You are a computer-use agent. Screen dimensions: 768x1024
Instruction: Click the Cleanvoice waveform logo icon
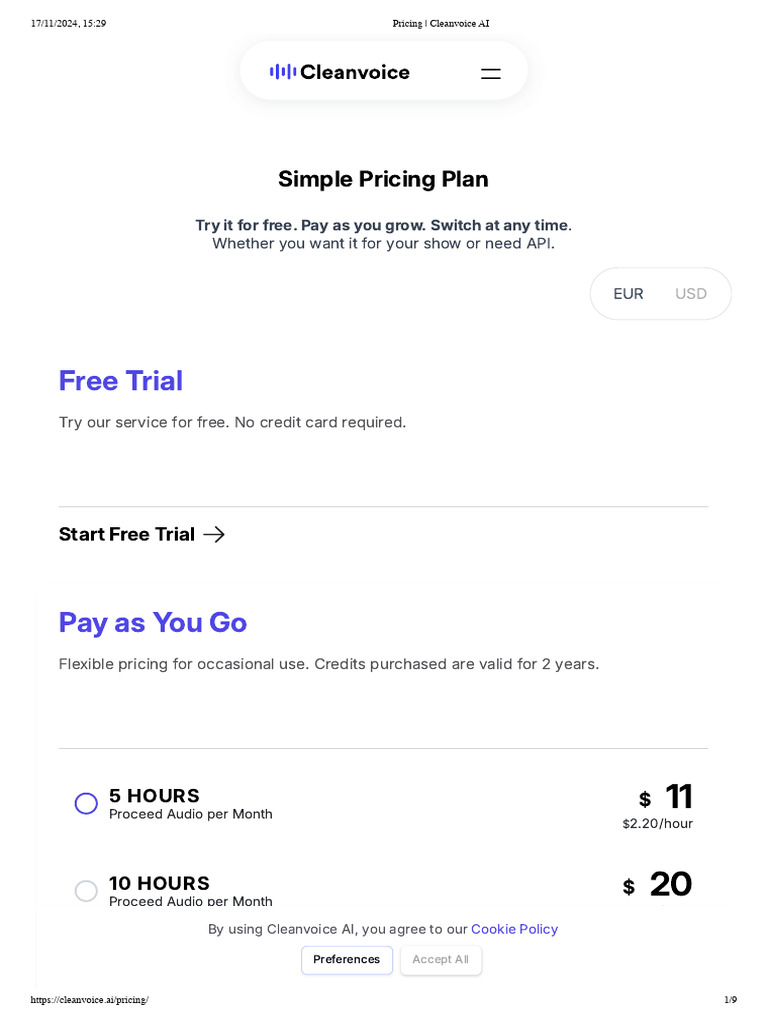tap(282, 72)
